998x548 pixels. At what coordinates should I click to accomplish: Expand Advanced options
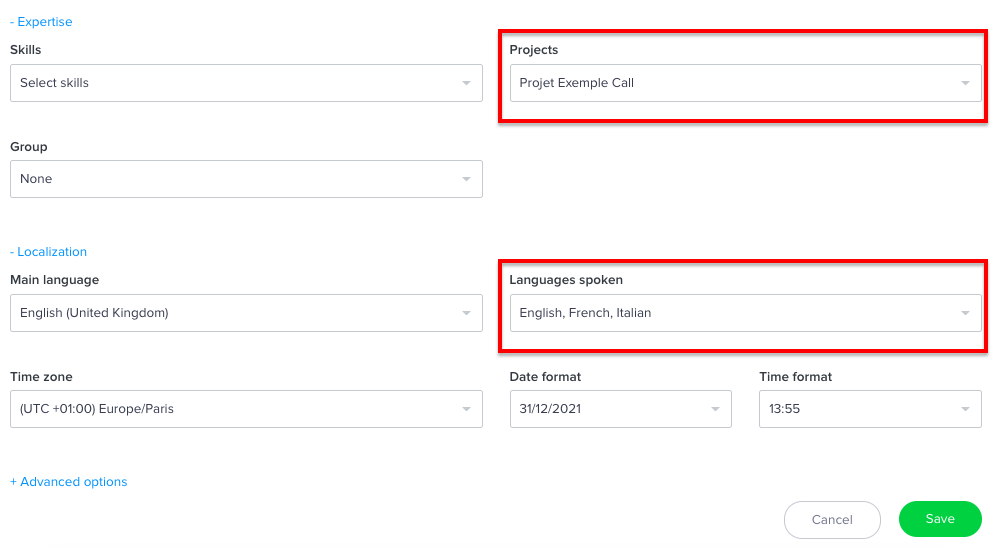point(69,482)
